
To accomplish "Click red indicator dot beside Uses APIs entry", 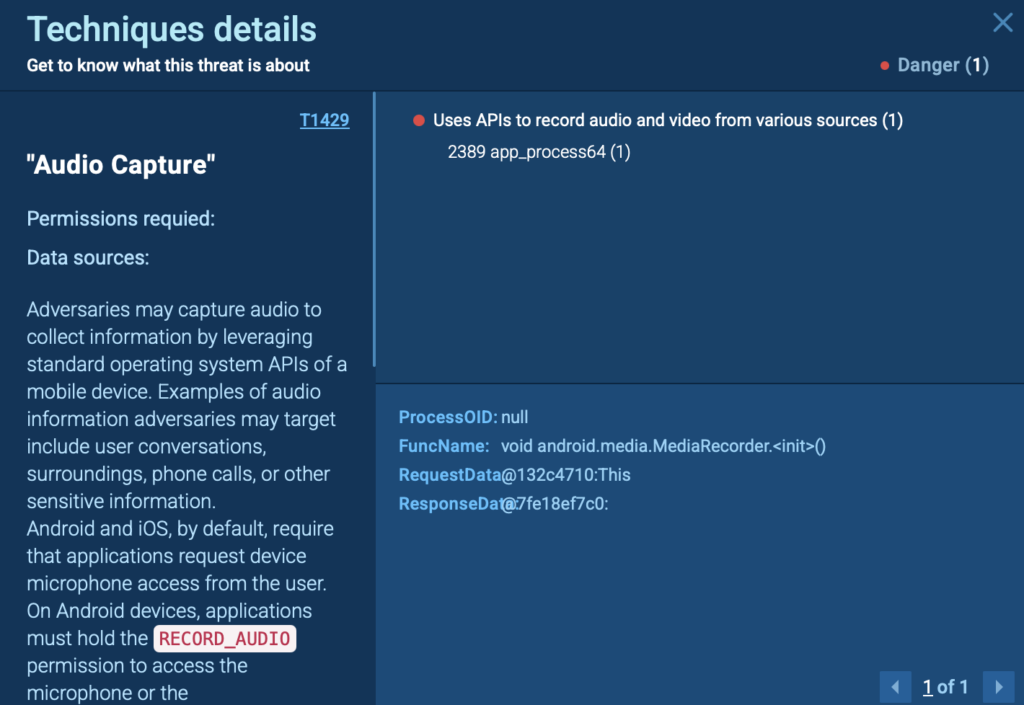I will 419,121.
